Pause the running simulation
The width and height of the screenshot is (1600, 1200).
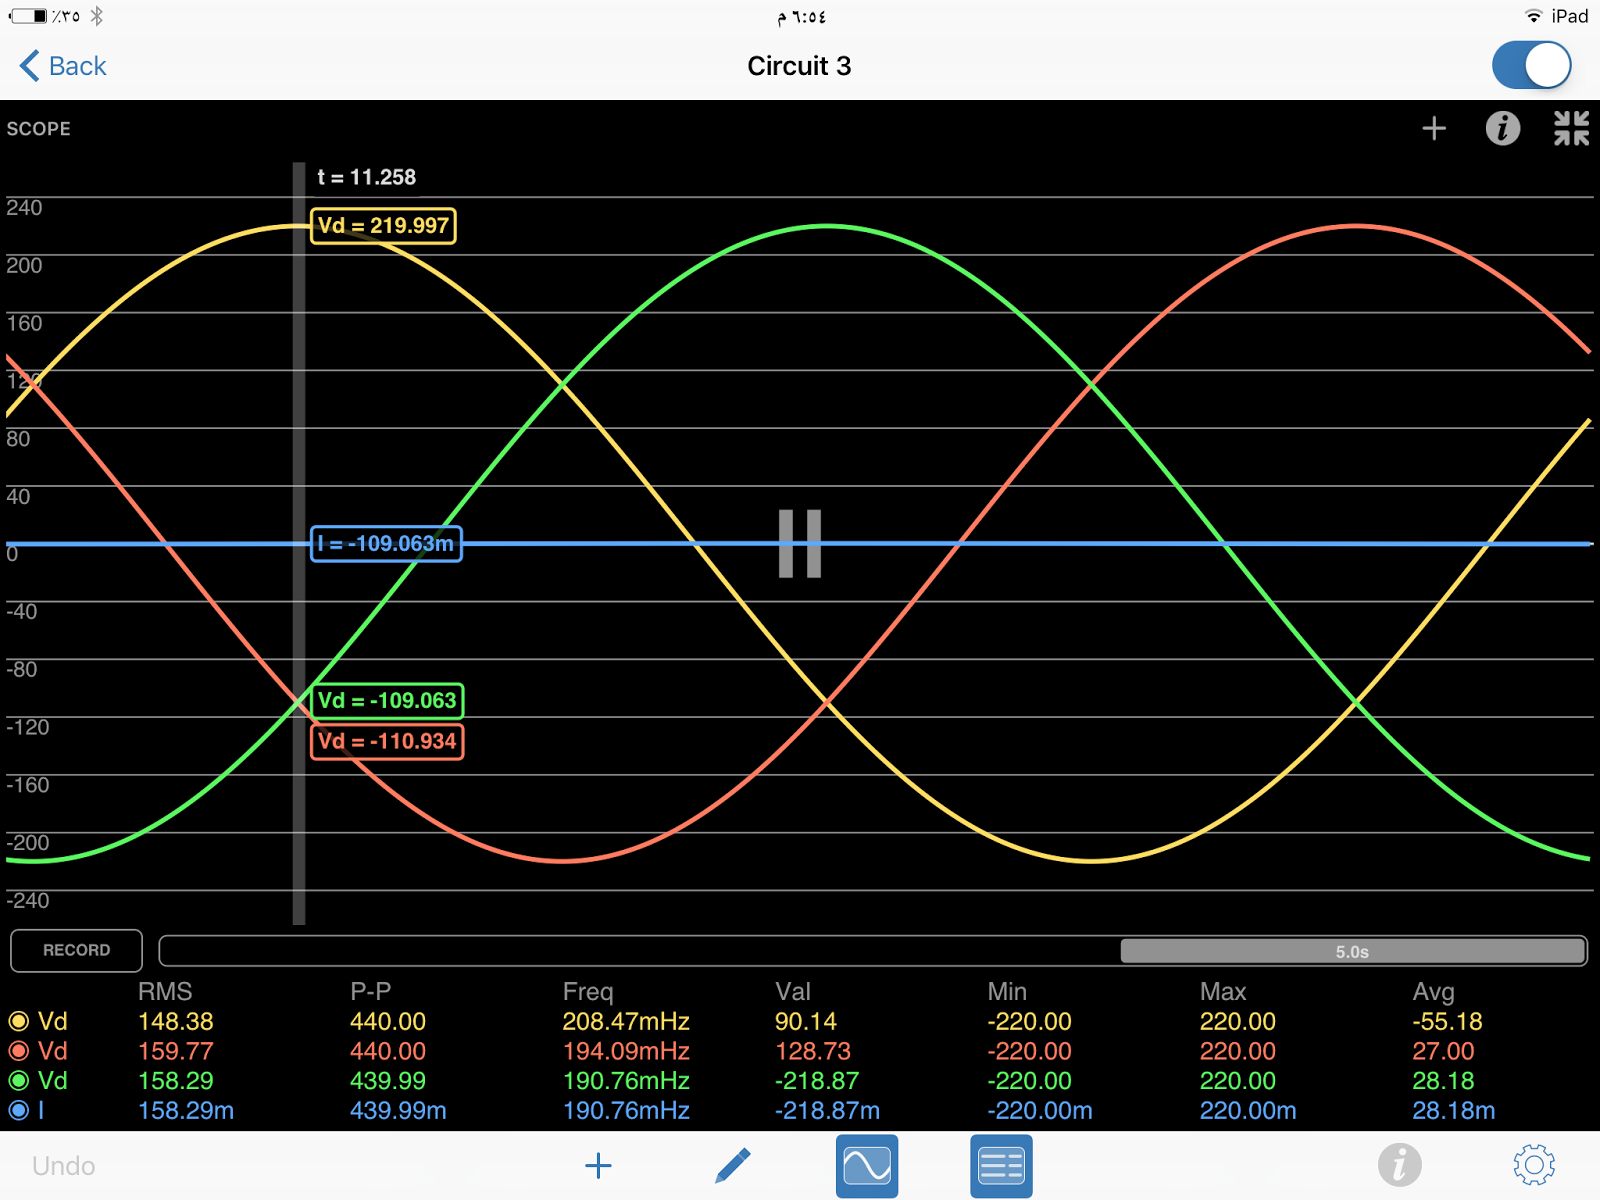(798, 545)
